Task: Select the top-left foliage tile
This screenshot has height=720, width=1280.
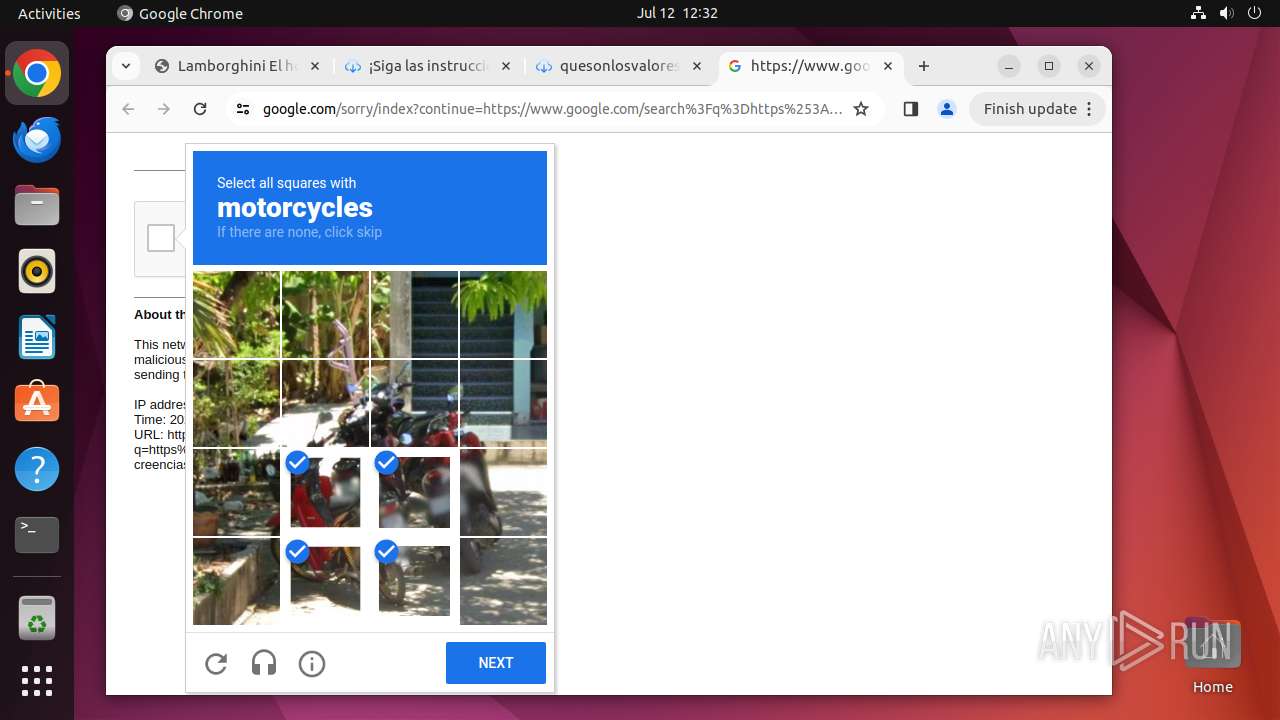Action: [x=236, y=314]
